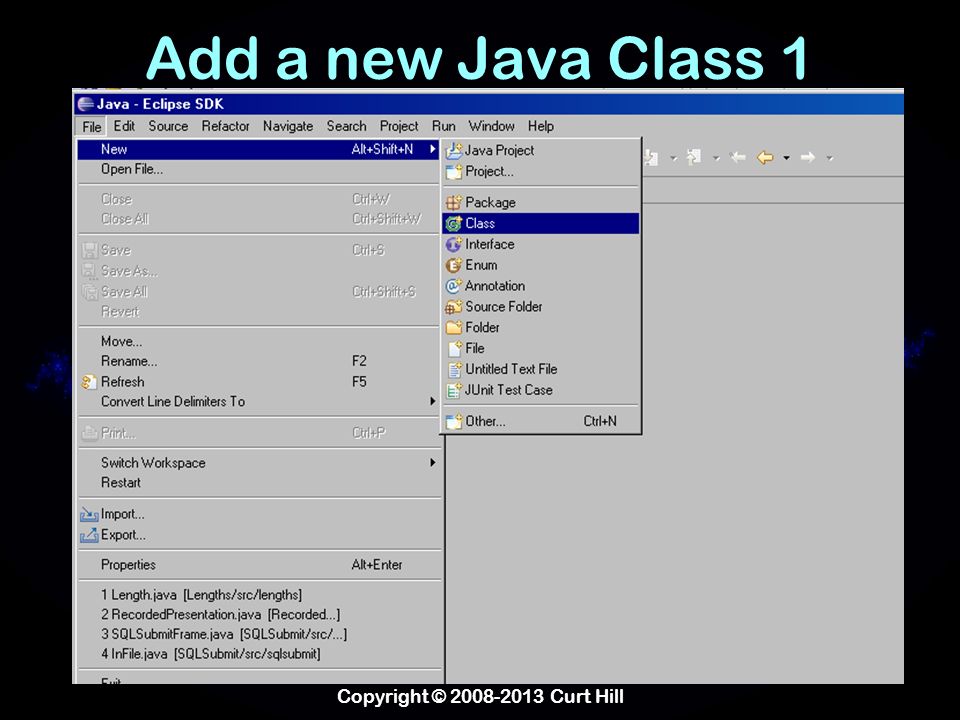Choose Restart from the File menu
960x720 pixels.
(x=259, y=482)
